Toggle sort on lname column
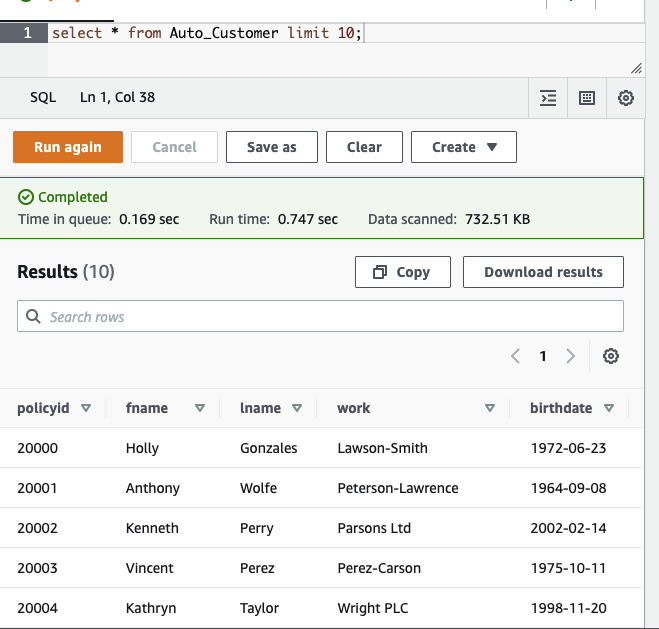 (297, 408)
